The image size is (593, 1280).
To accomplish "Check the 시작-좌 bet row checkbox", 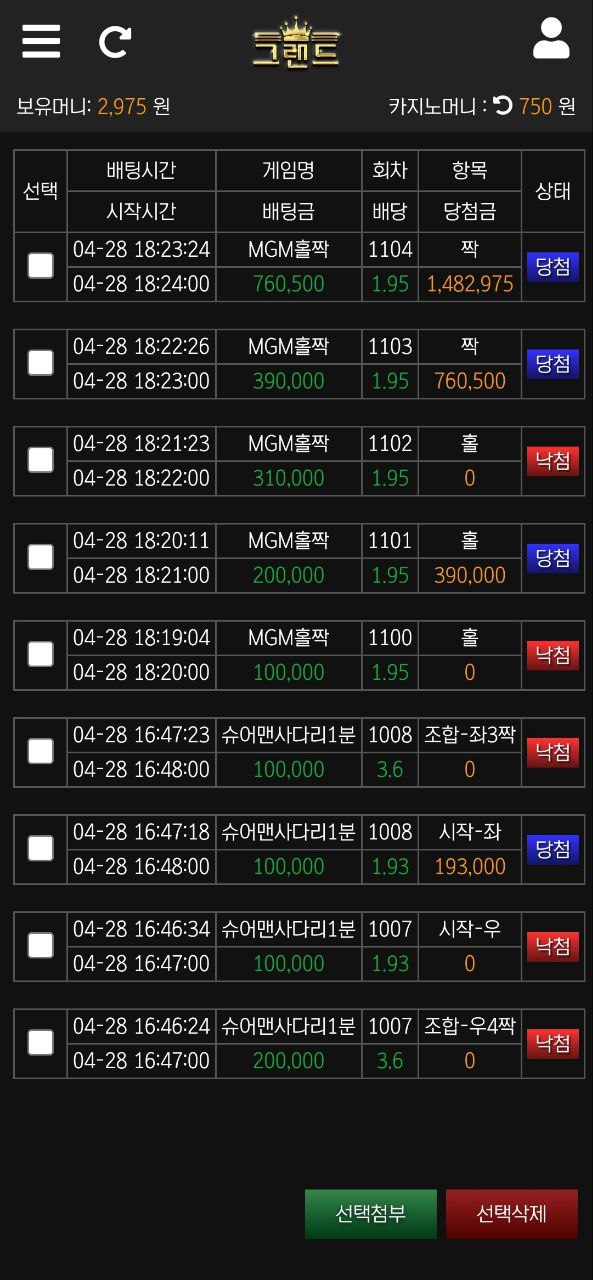I will click(40, 848).
